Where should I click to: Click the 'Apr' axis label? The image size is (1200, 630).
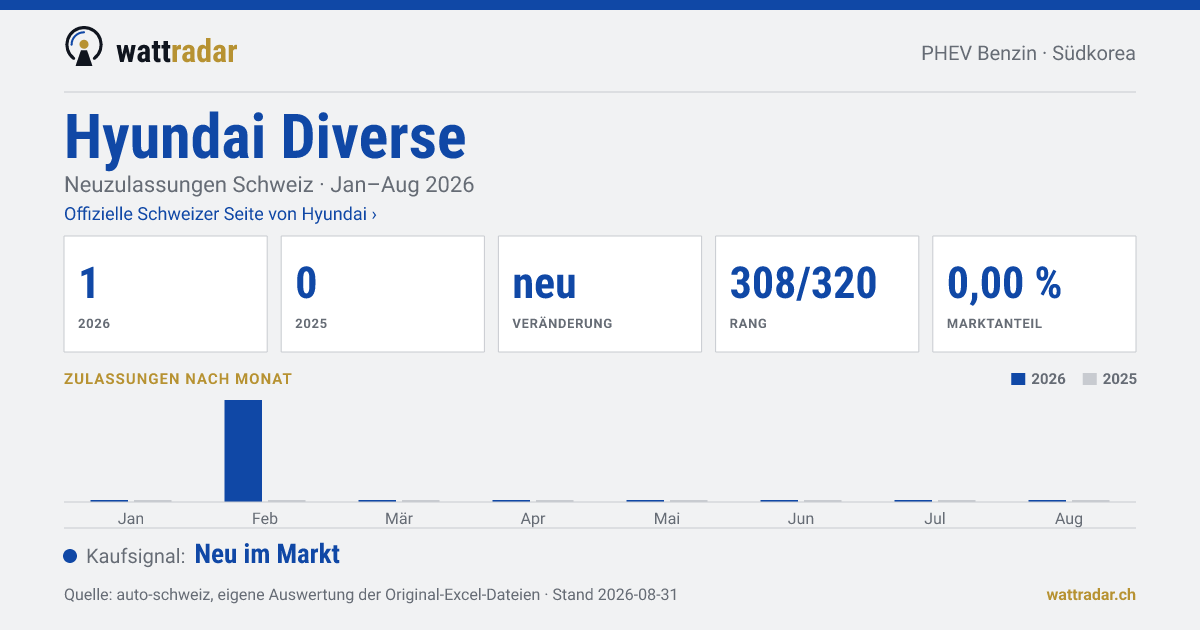click(533, 518)
